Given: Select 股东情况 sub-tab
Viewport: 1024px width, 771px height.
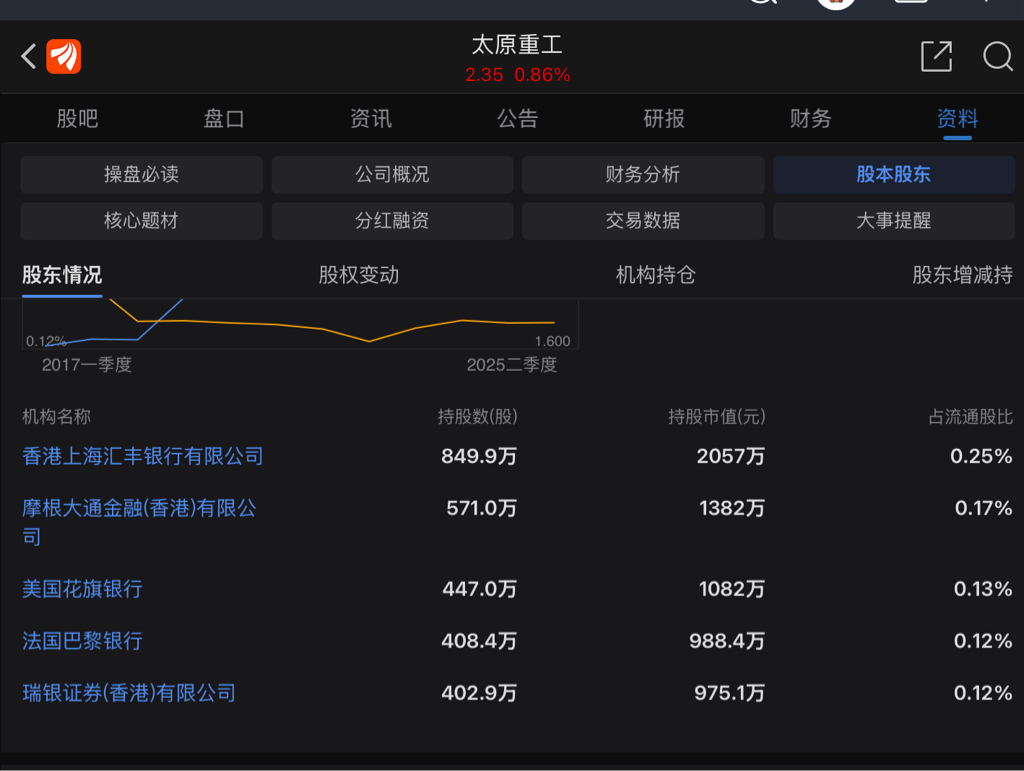Looking at the screenshot, I should (62, 275).
